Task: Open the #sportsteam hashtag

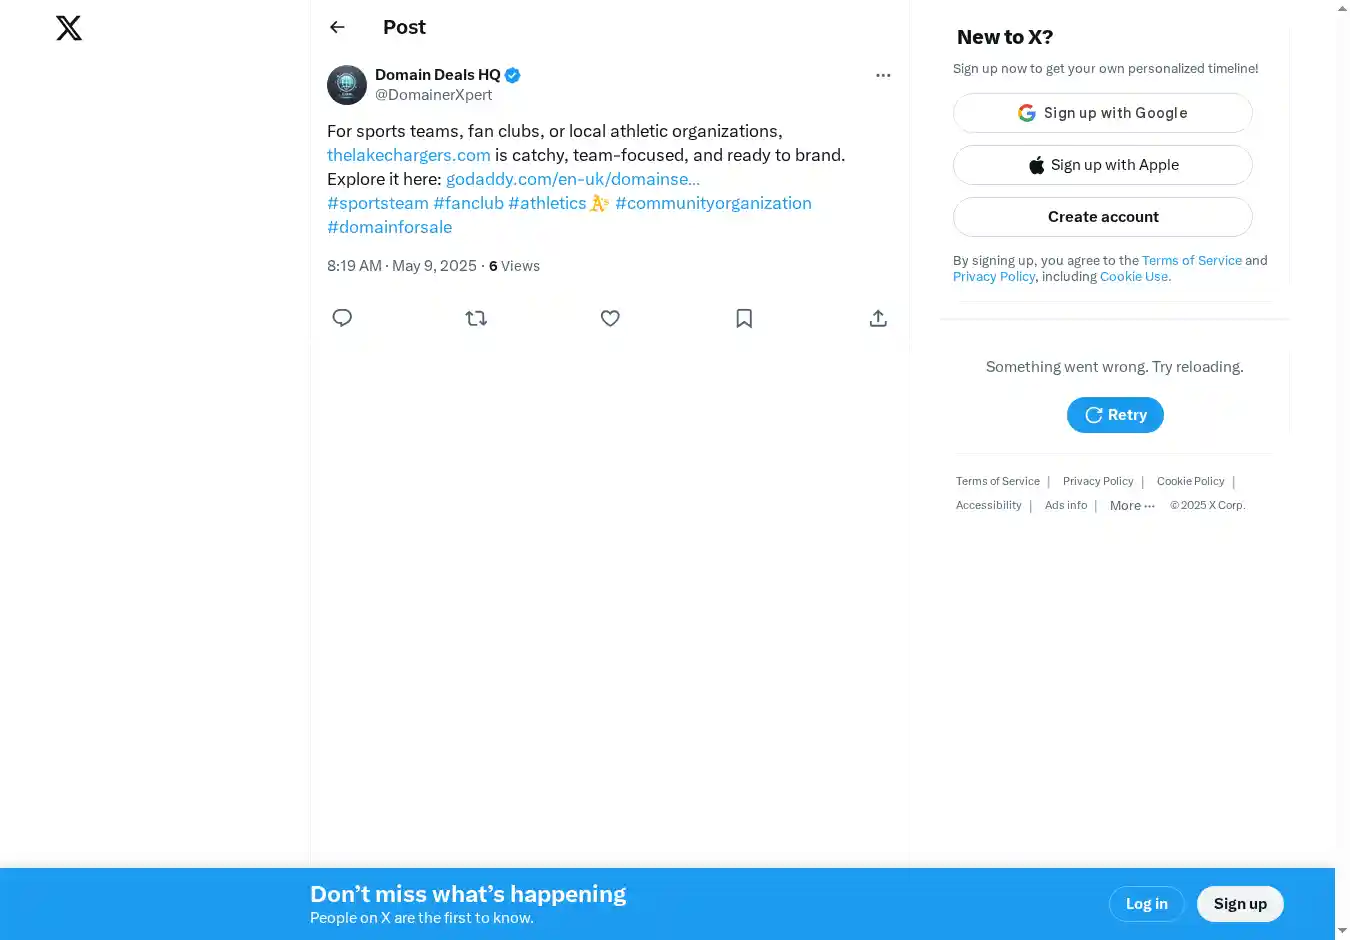Action: (378, 203)
